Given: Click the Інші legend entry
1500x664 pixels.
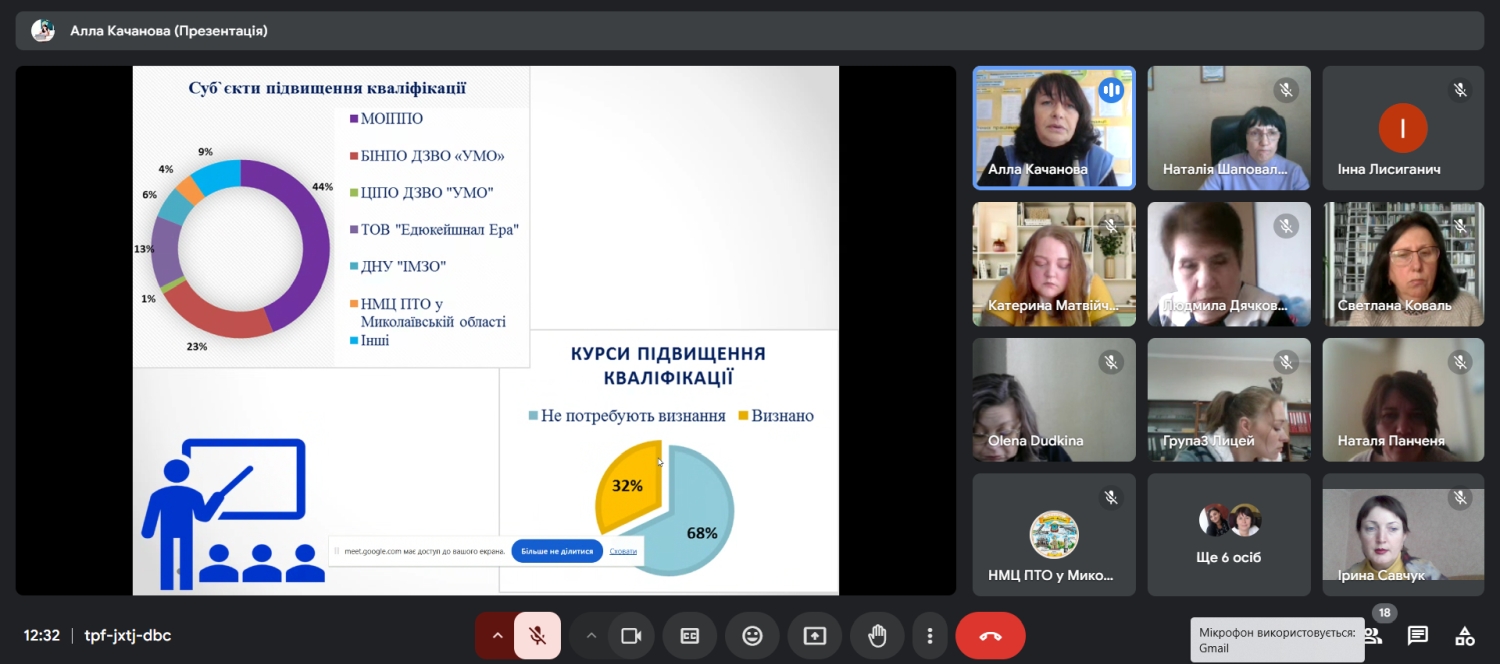Looking at the screenshot, I should tap(368, 341).
